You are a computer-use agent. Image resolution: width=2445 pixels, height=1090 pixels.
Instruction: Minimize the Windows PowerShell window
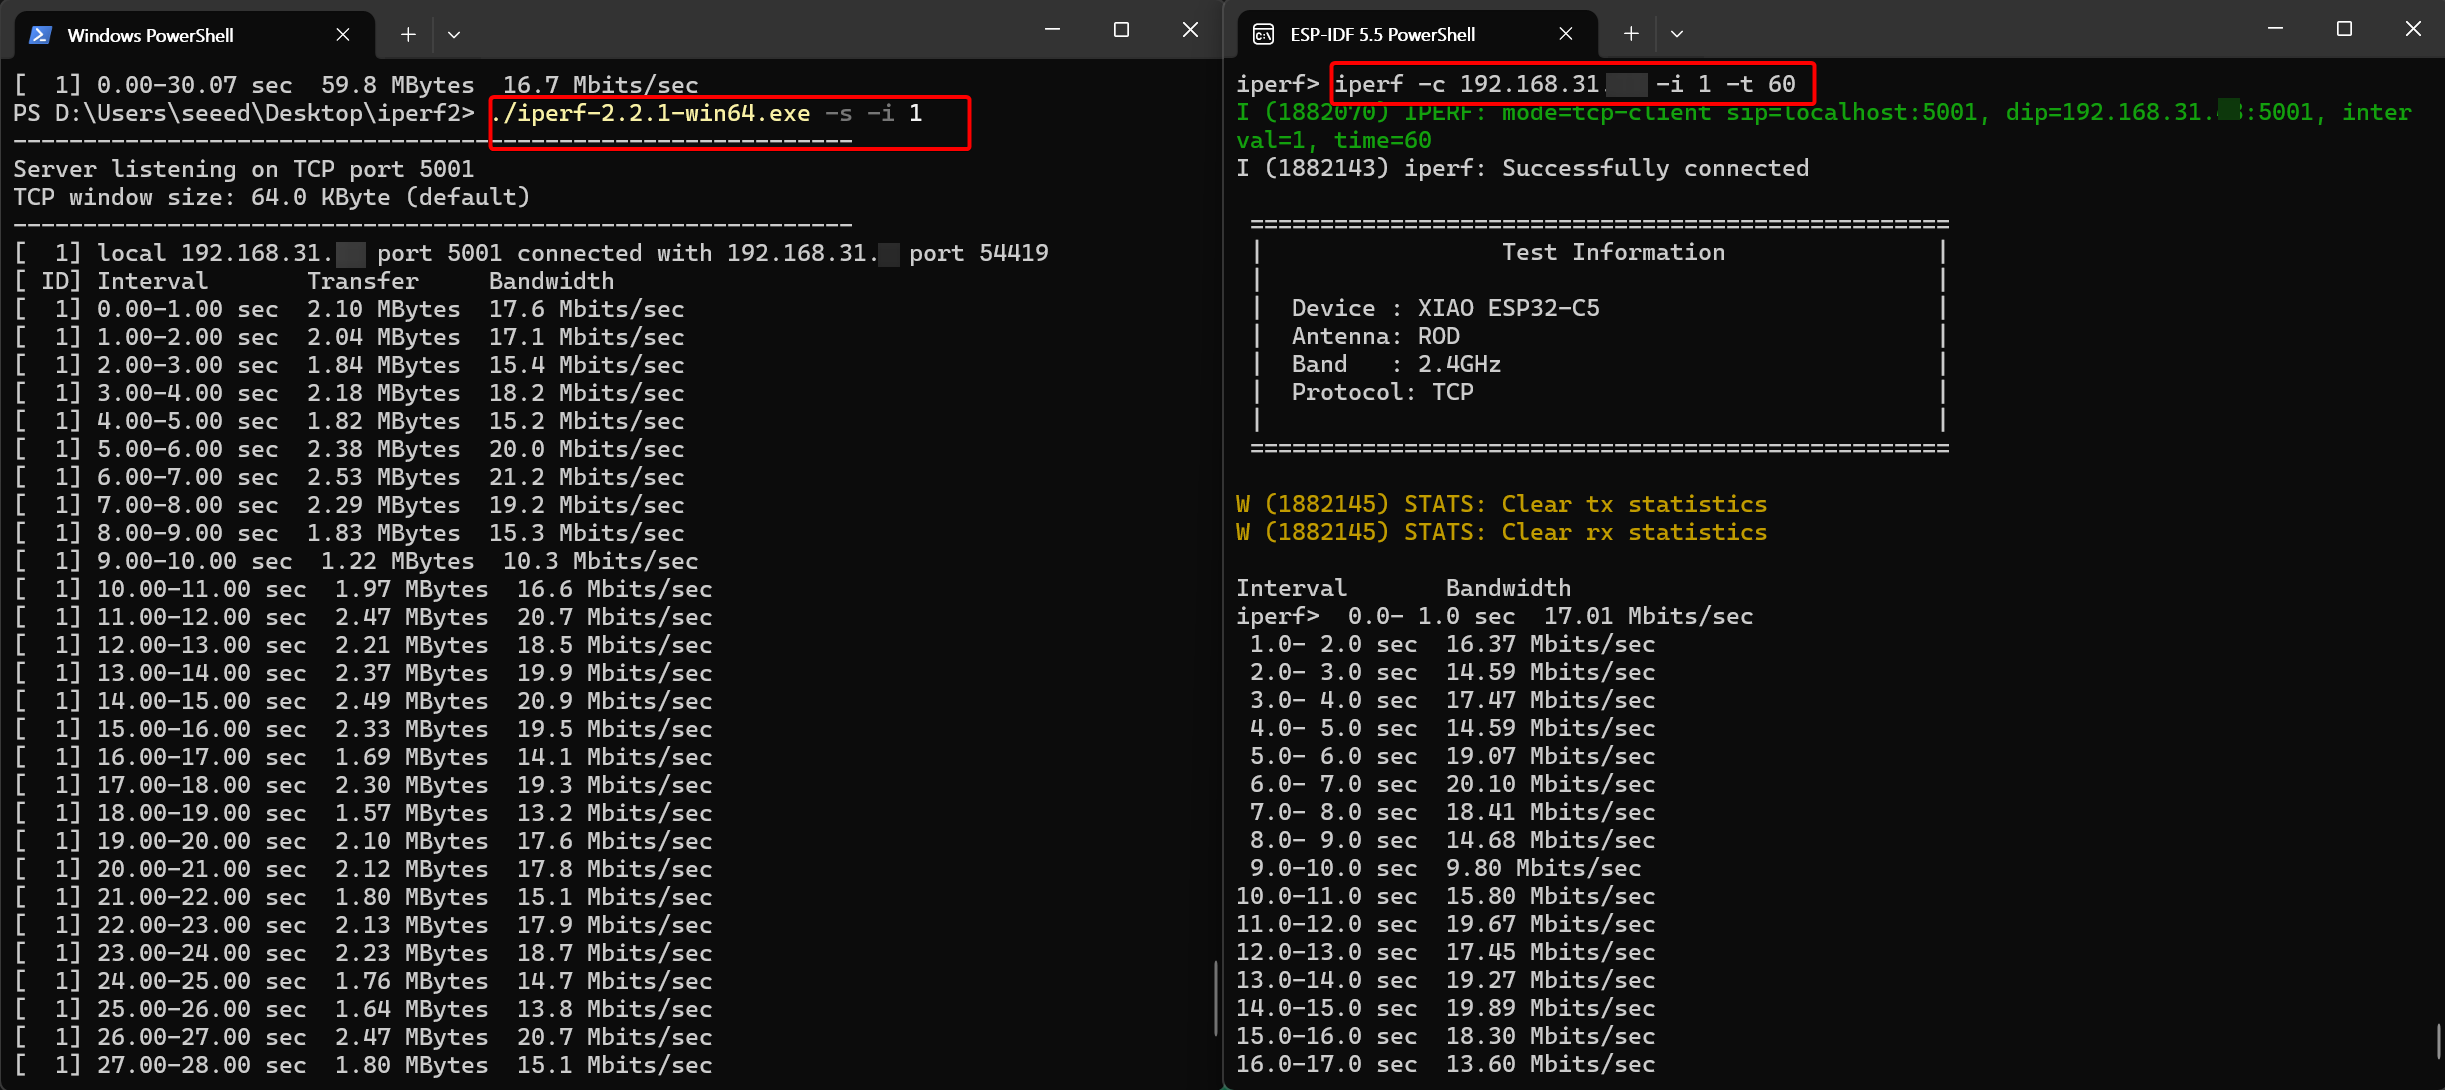pyautogui.click(x=1052, y=30)
